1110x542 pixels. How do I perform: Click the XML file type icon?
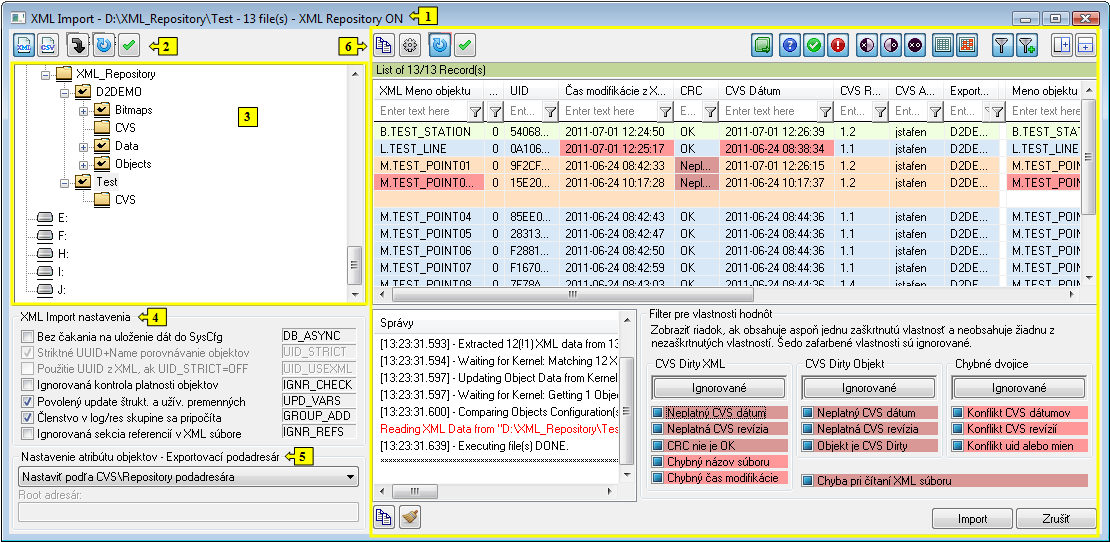[26, 45]
